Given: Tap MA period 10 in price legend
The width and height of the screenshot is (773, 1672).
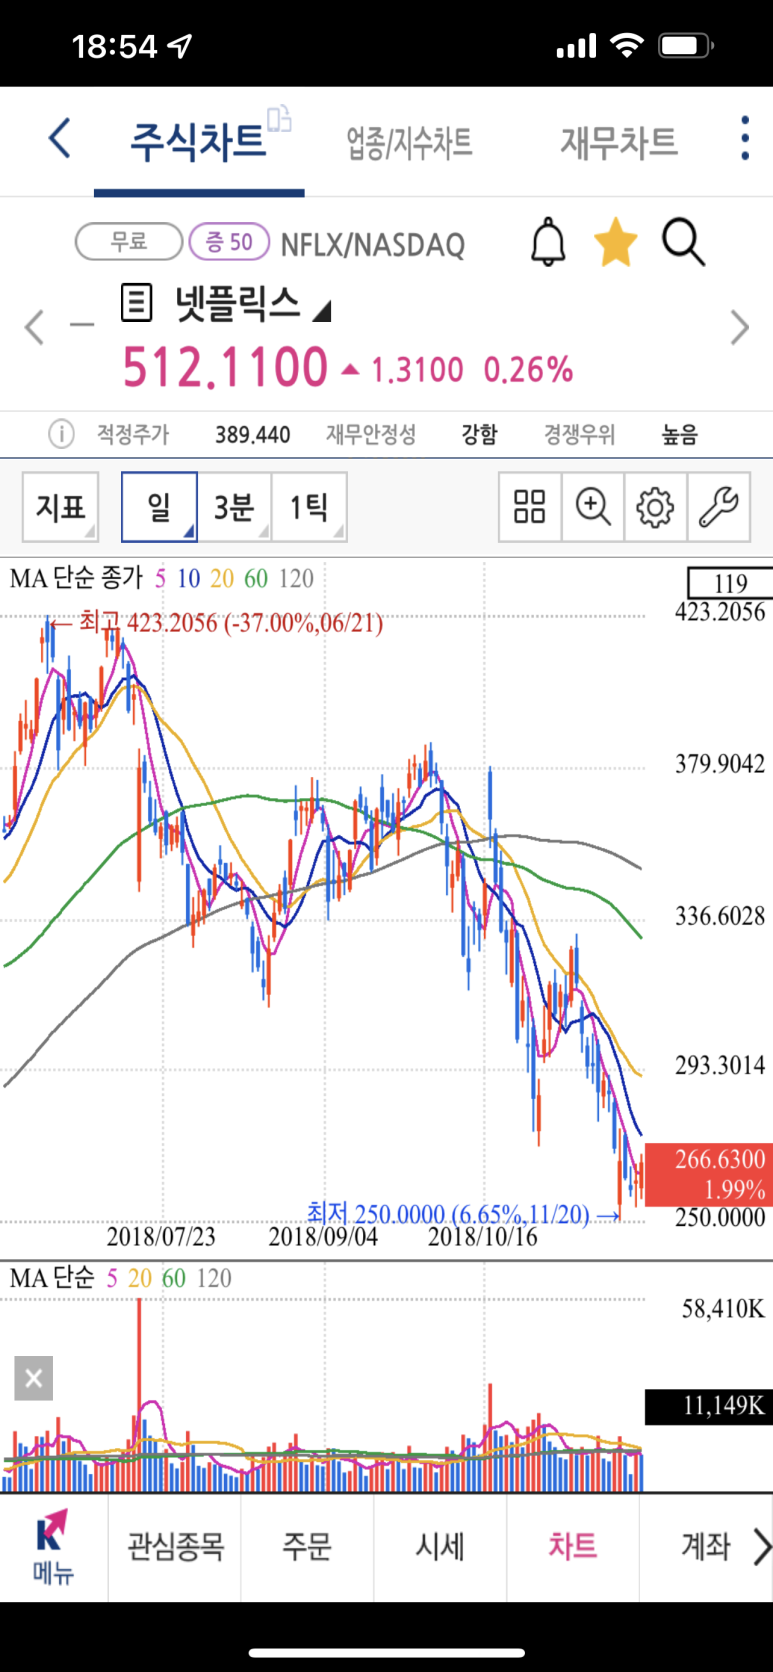Looking at the screenshot, I should 188,578.
